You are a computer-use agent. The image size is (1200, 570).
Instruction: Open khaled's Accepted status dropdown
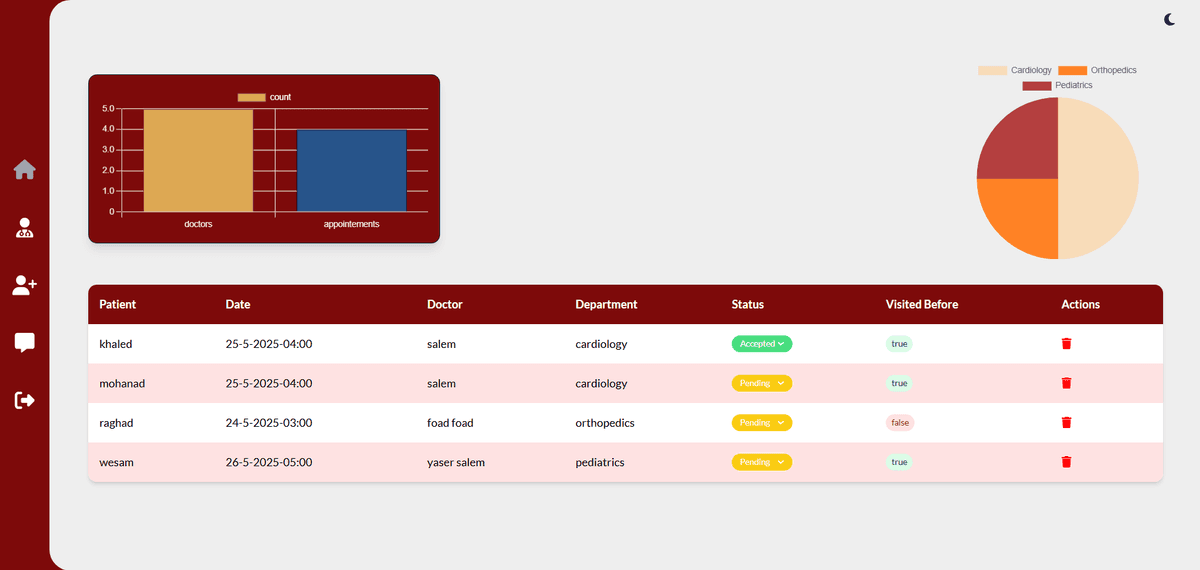[x=761, y=344]
